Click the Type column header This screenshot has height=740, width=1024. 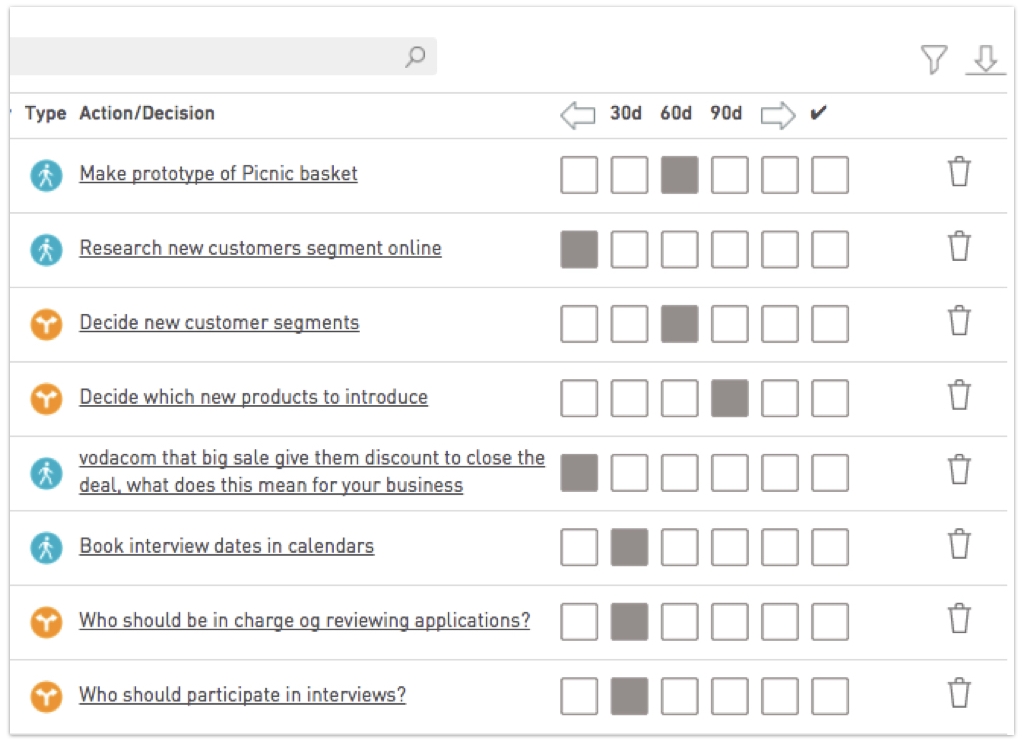tap(45, 113)
